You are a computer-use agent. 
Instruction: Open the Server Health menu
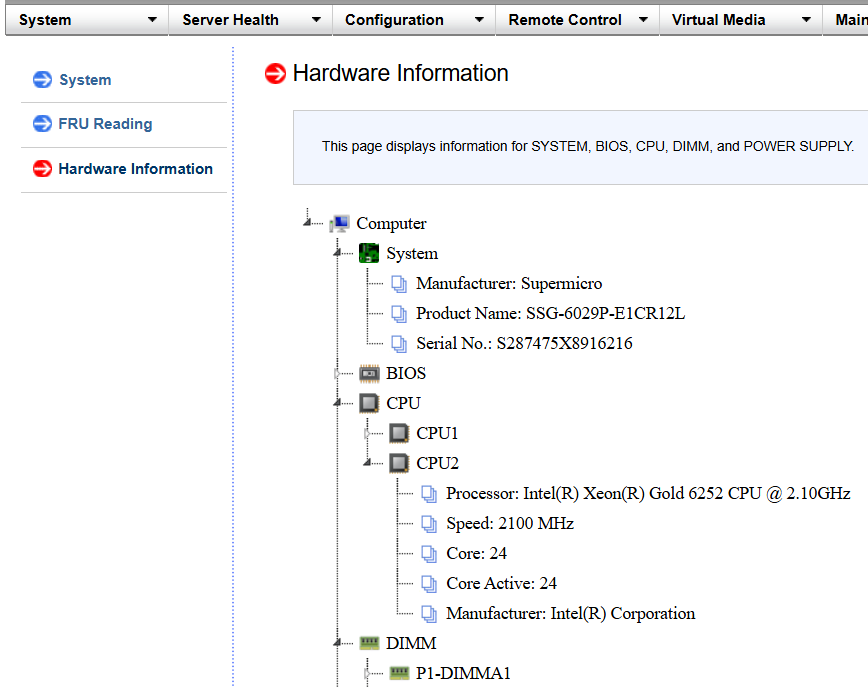[249, 20]
